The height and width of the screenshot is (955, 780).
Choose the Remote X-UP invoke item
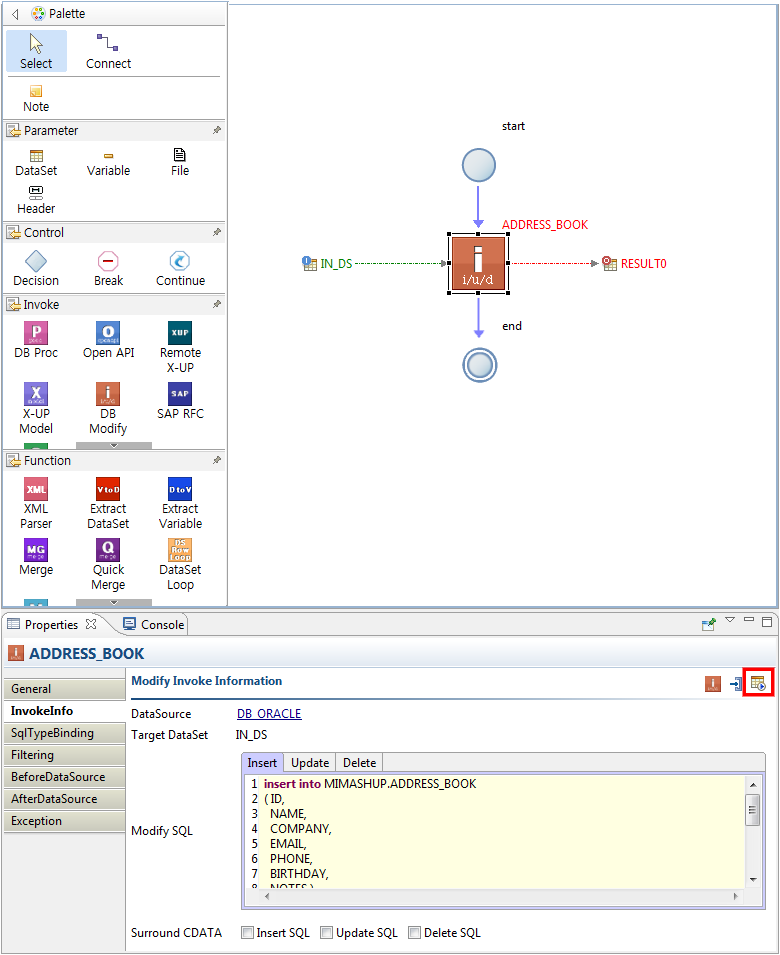(180, 348)
